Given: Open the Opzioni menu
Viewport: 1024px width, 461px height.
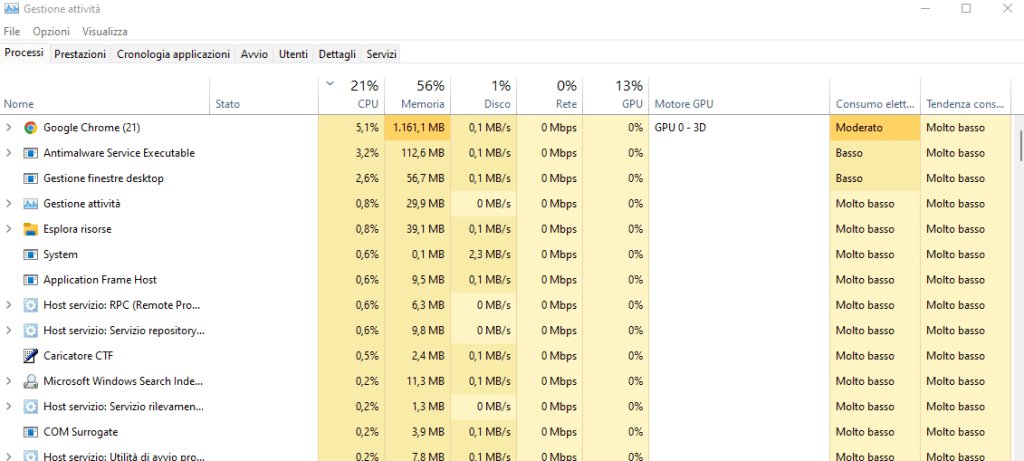Looking at the screenshot, I should coord(51,32).
